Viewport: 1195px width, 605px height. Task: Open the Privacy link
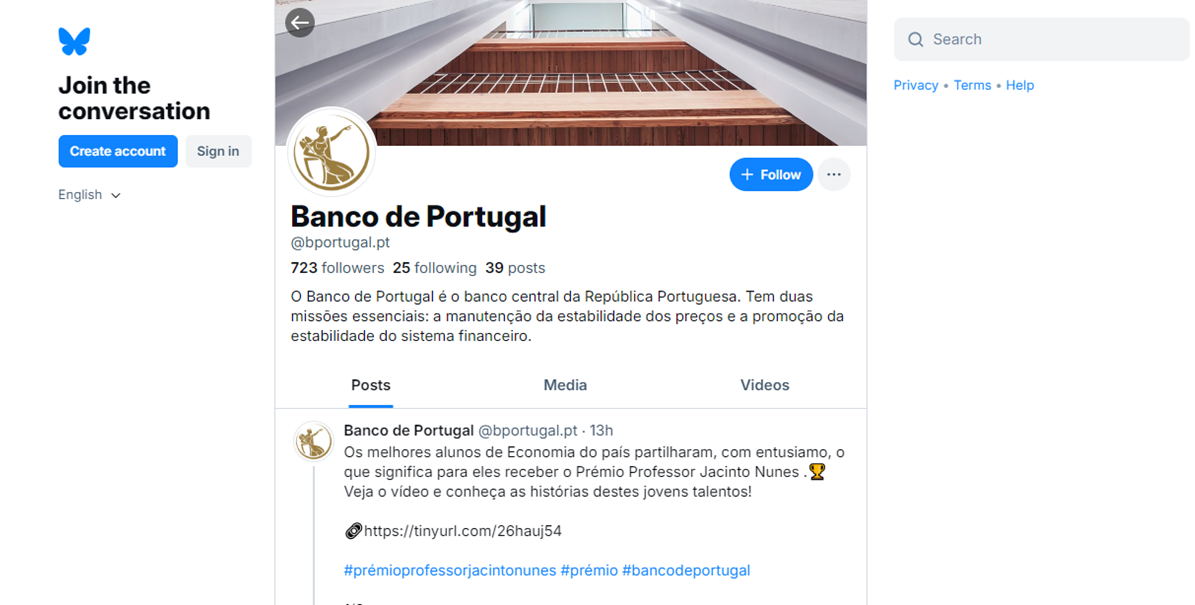(915, 85)
